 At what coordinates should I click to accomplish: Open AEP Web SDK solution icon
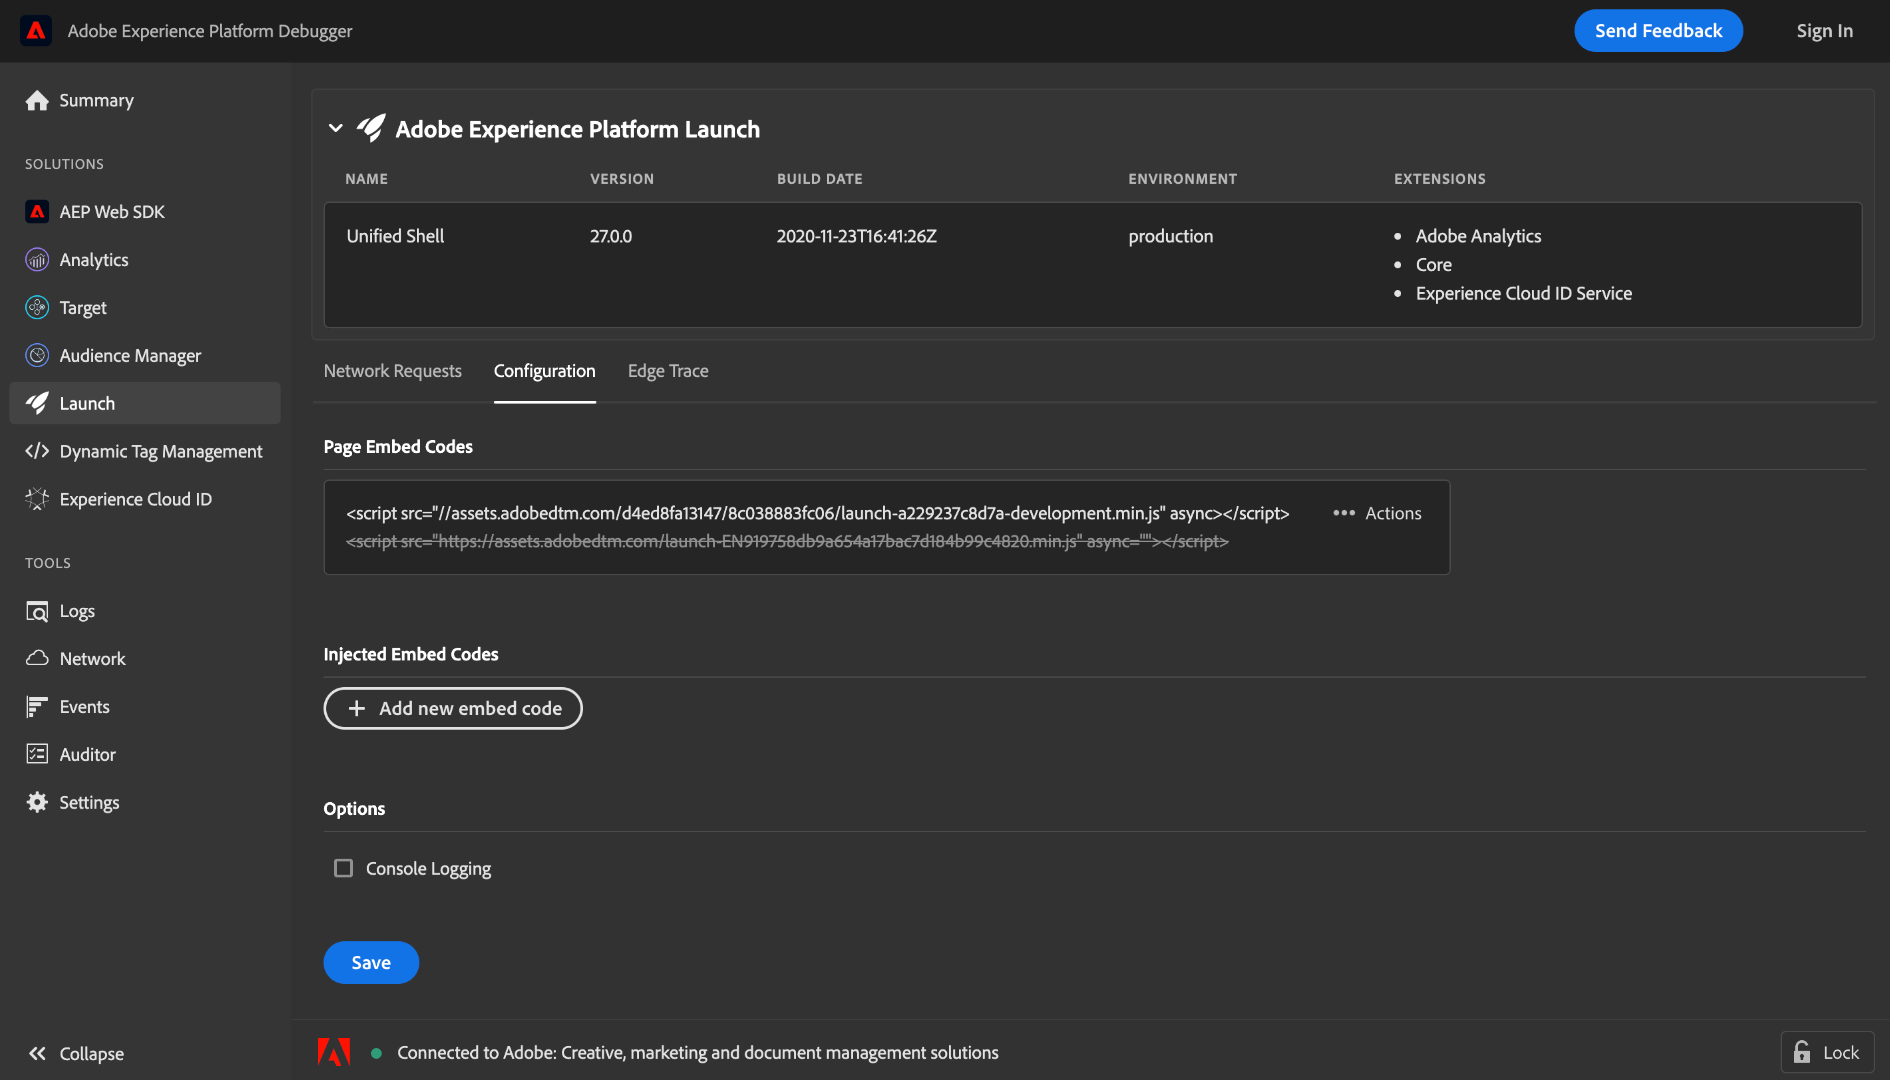(37, 212)
